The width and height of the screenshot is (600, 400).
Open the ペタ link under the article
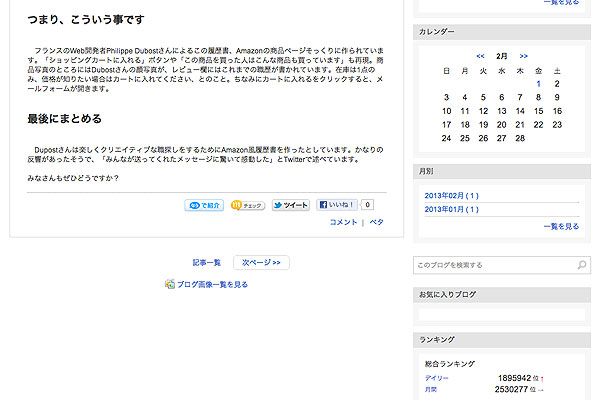coord(376,222)
